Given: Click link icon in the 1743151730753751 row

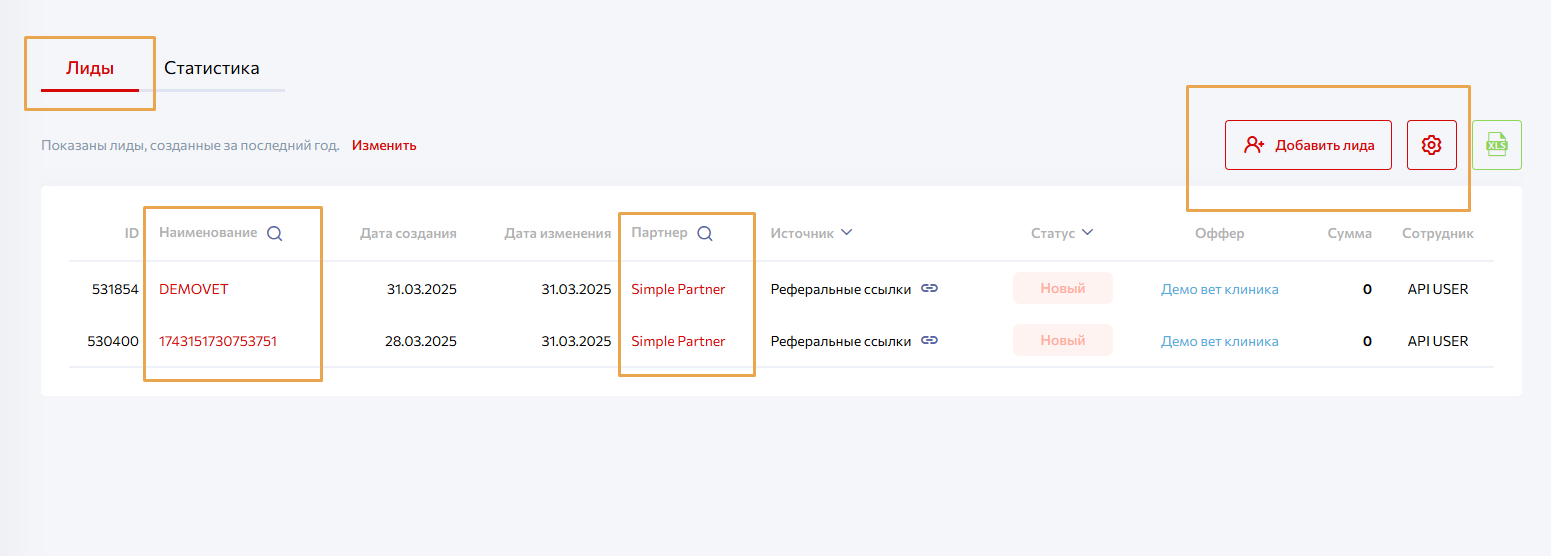Looking at the screenshot, I should click(929, 341).
